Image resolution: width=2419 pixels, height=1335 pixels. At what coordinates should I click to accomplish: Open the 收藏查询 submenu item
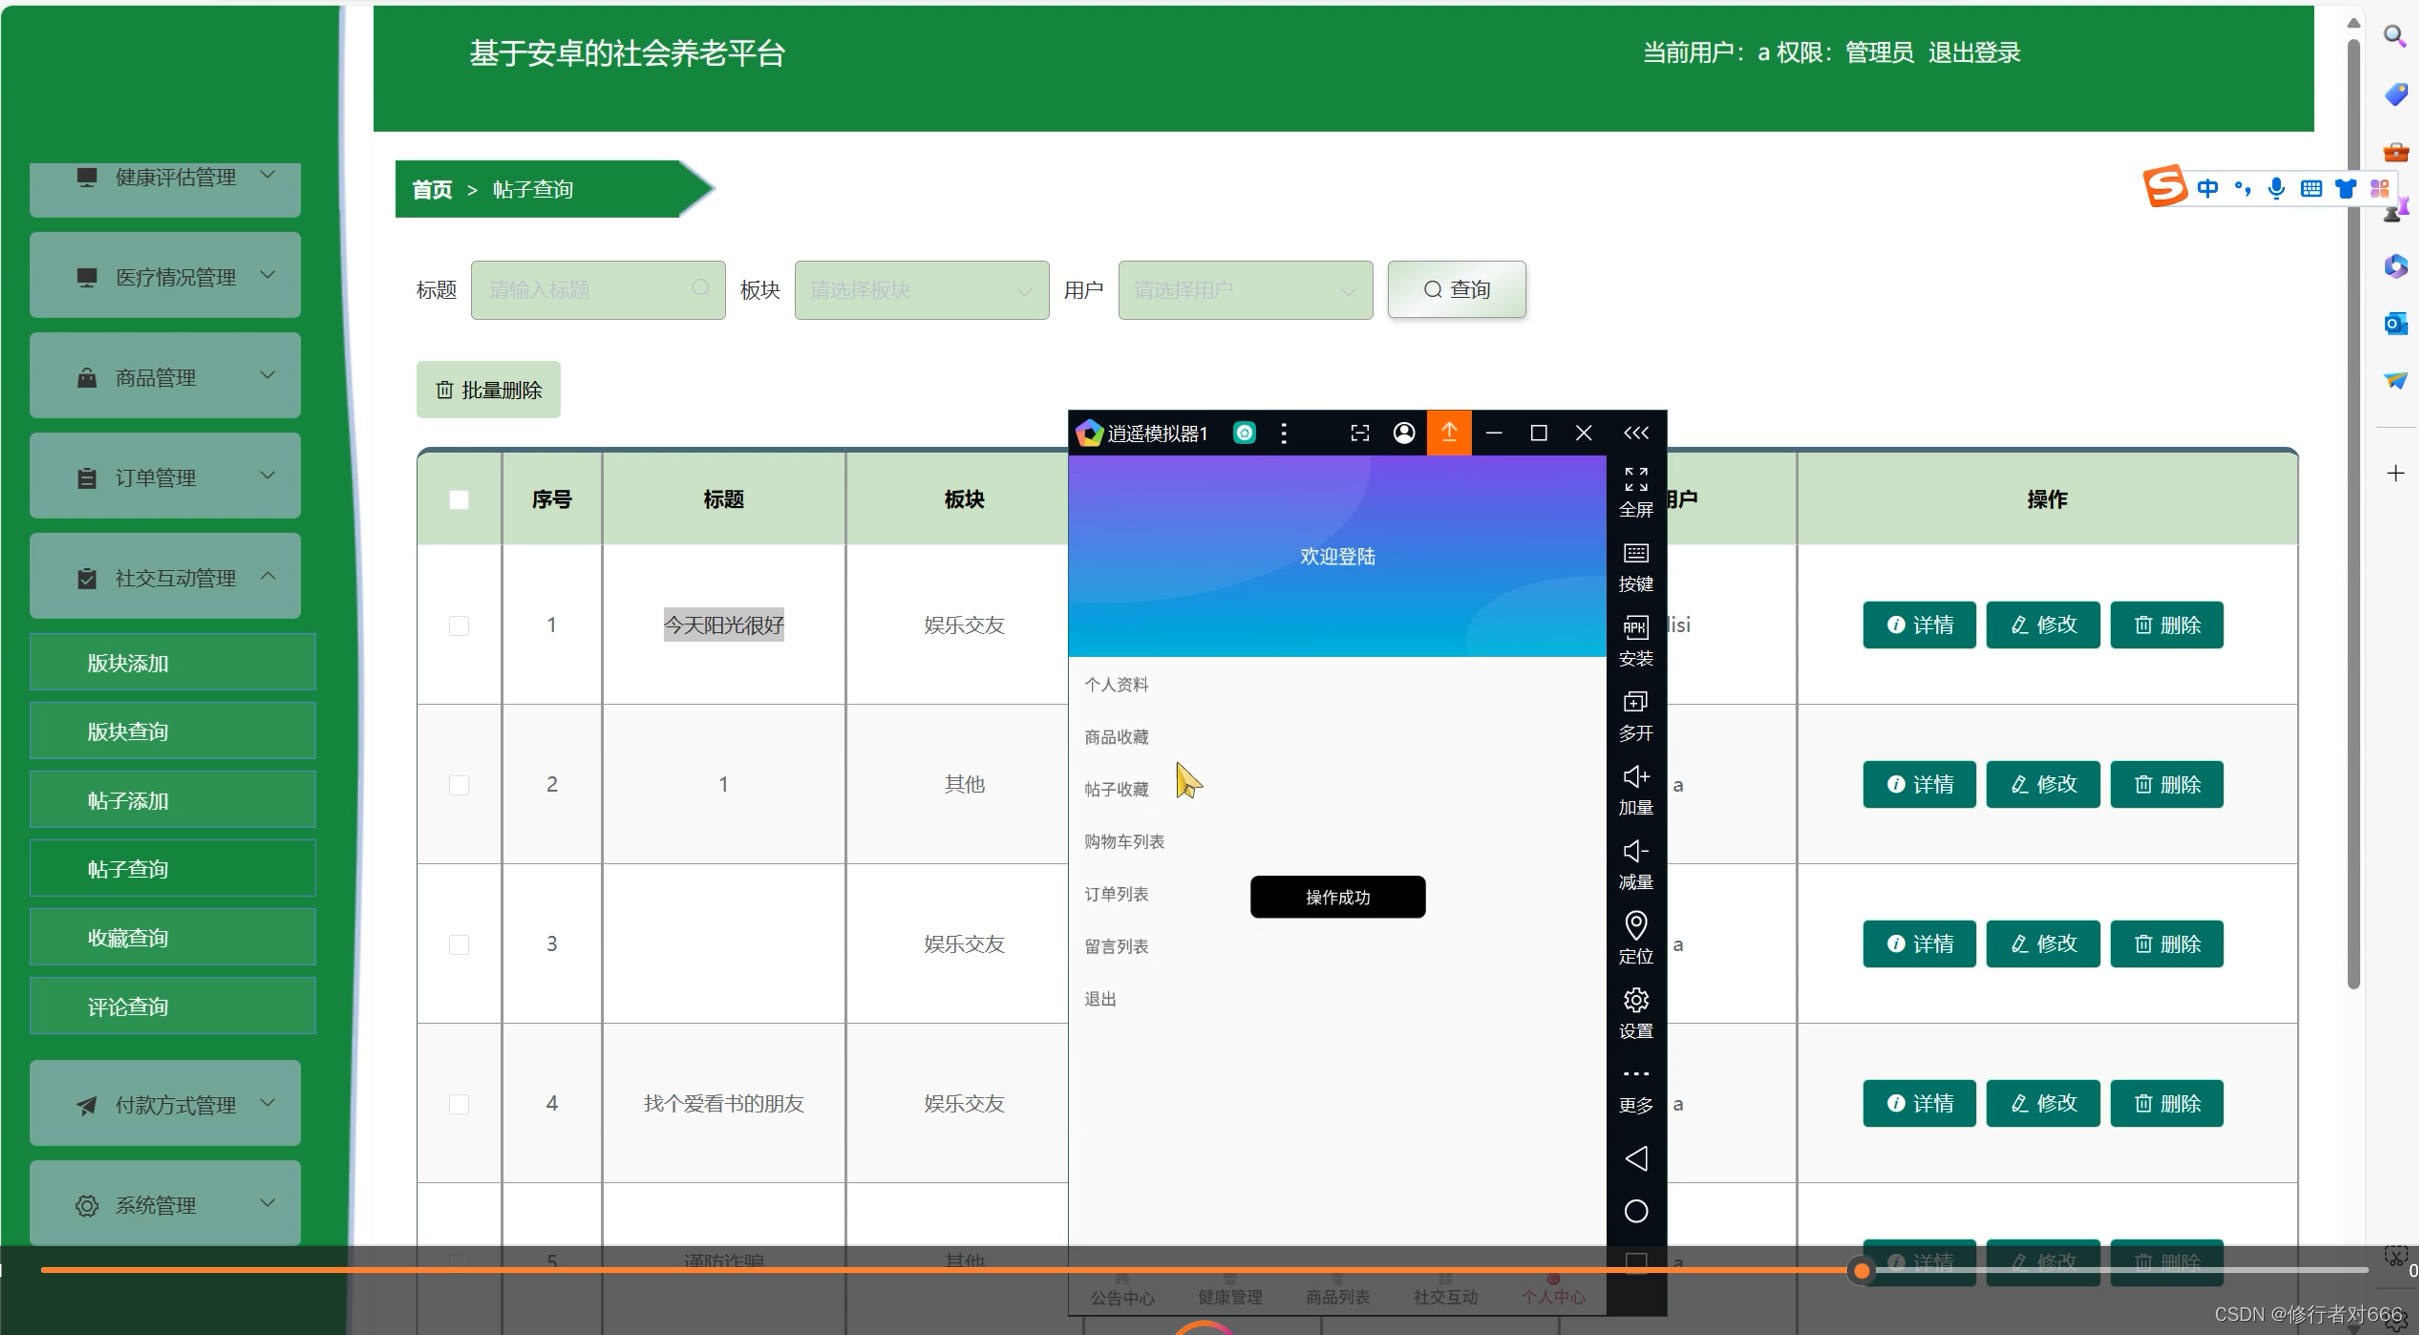coord(172,937)
